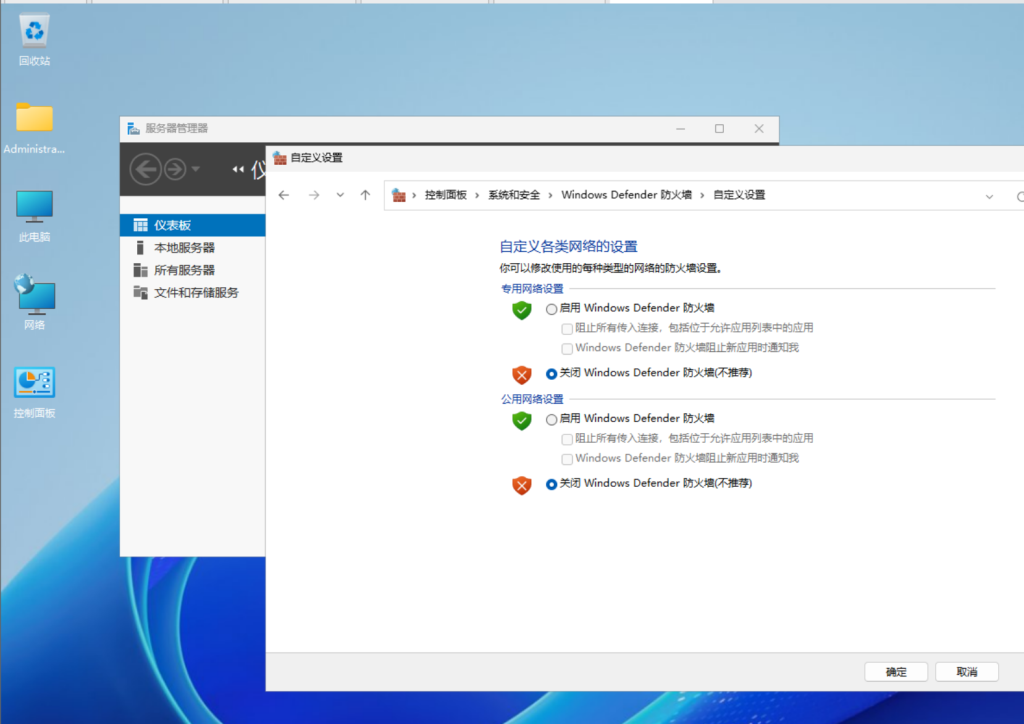1024x724 pixels.
Task: Click 控制面板 in the address breadcrumb
Action: [x=445, y=195]
